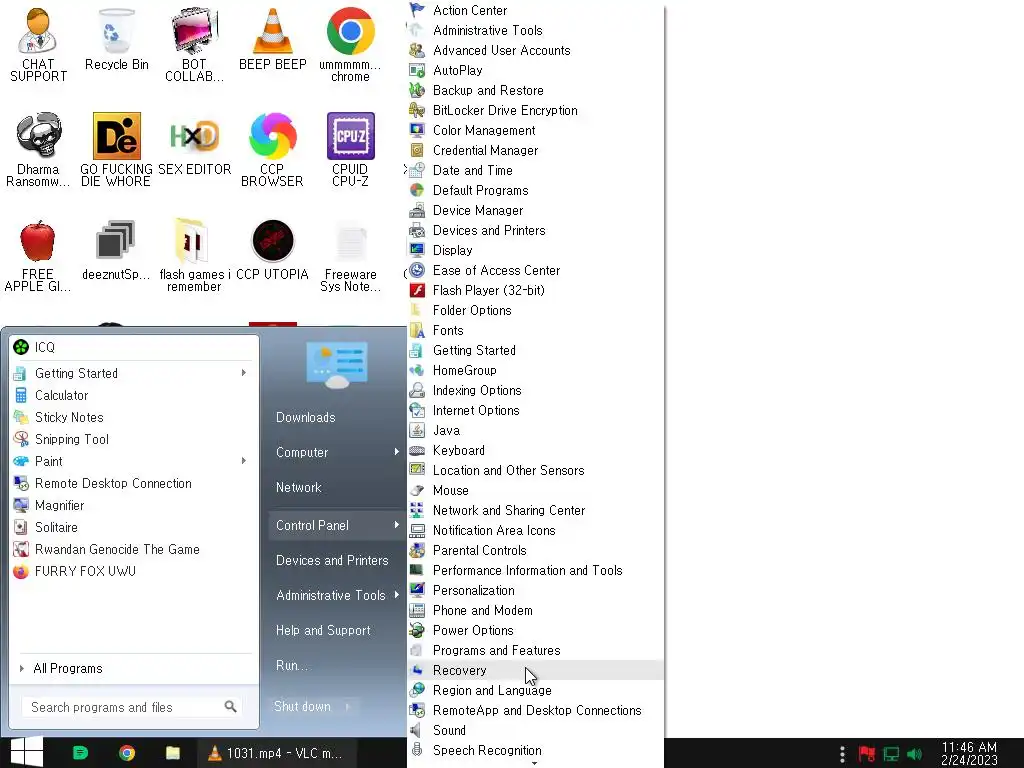1024x768 pixels.
Task: Click the Java coffee cup icon
Action: tap(417, 430)
